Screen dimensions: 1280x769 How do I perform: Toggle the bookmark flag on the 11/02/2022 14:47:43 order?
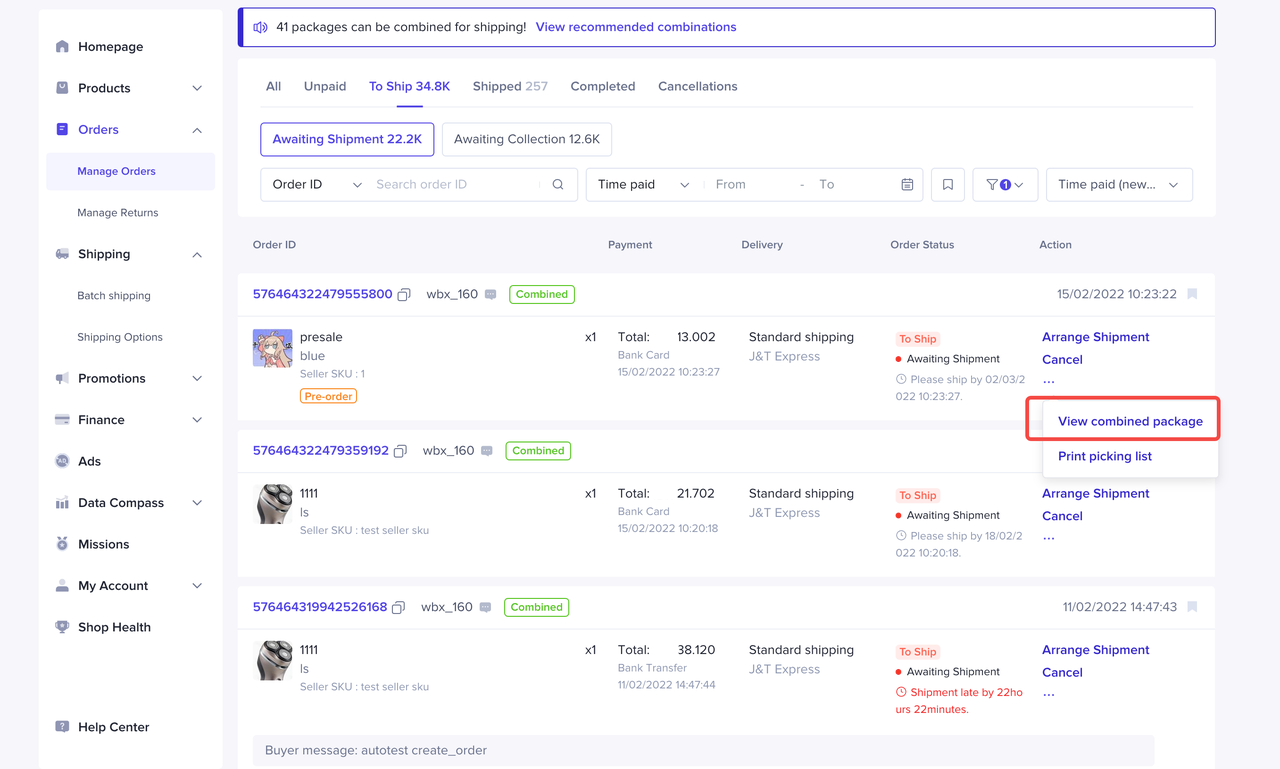(x=1192, y=607)
